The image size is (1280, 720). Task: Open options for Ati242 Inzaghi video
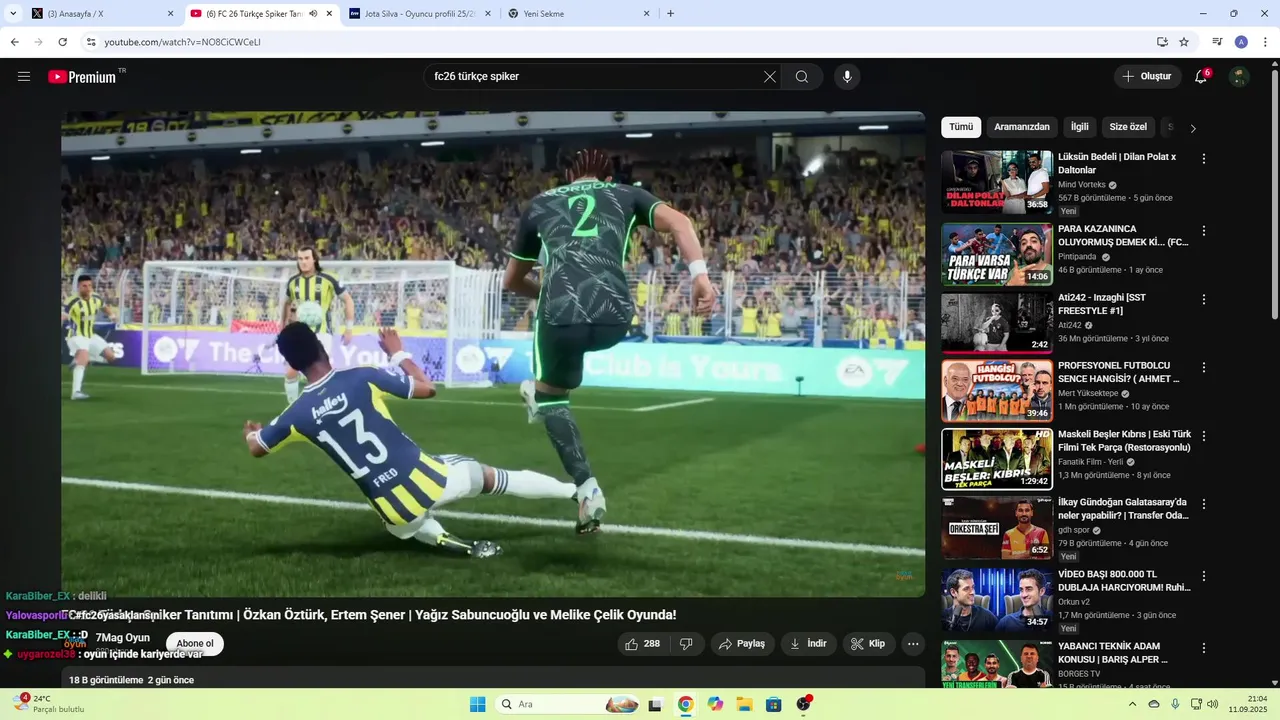click(1204, 299)
